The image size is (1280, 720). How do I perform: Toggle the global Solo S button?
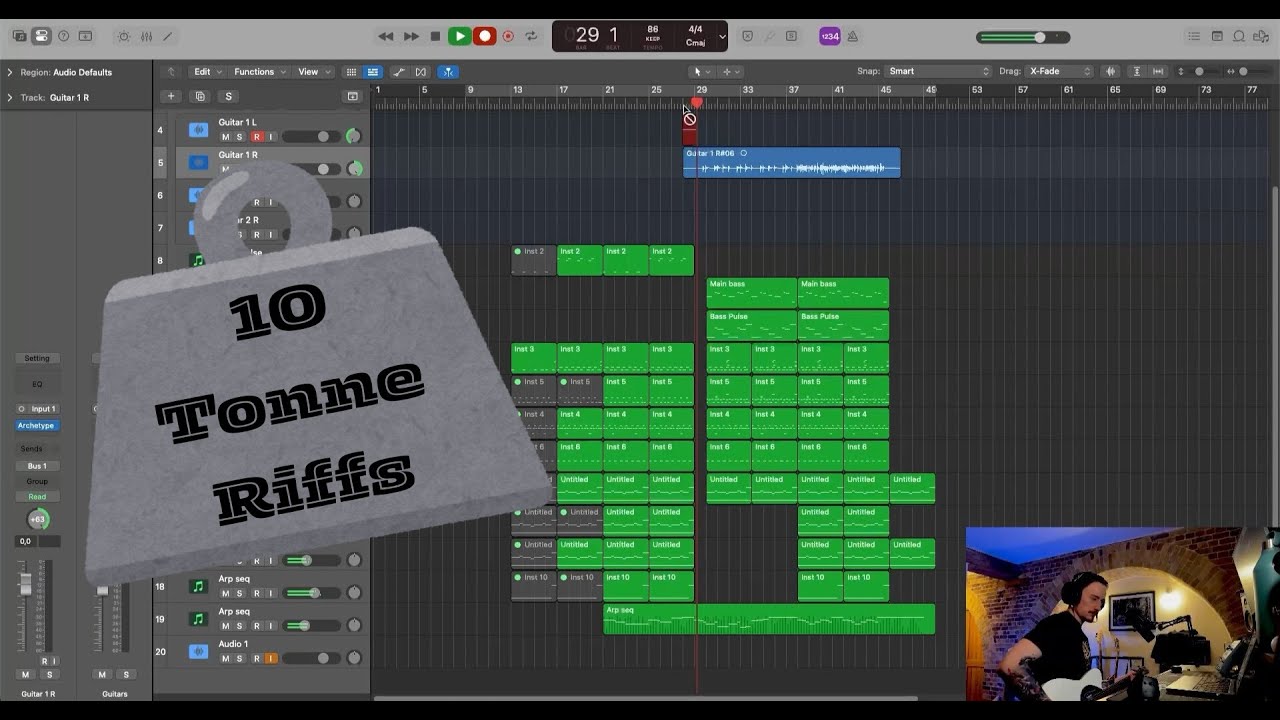pyautogui.click(x=228, y=96)
